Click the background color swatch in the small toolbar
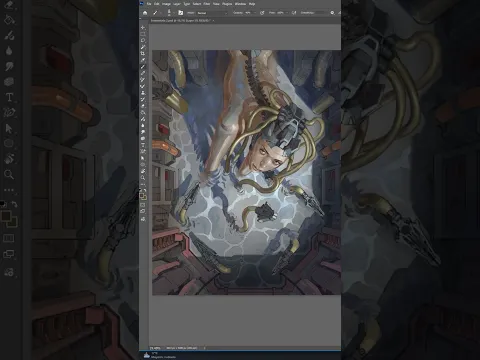Screen dimensions: 480x360 (x=144, y=198)
